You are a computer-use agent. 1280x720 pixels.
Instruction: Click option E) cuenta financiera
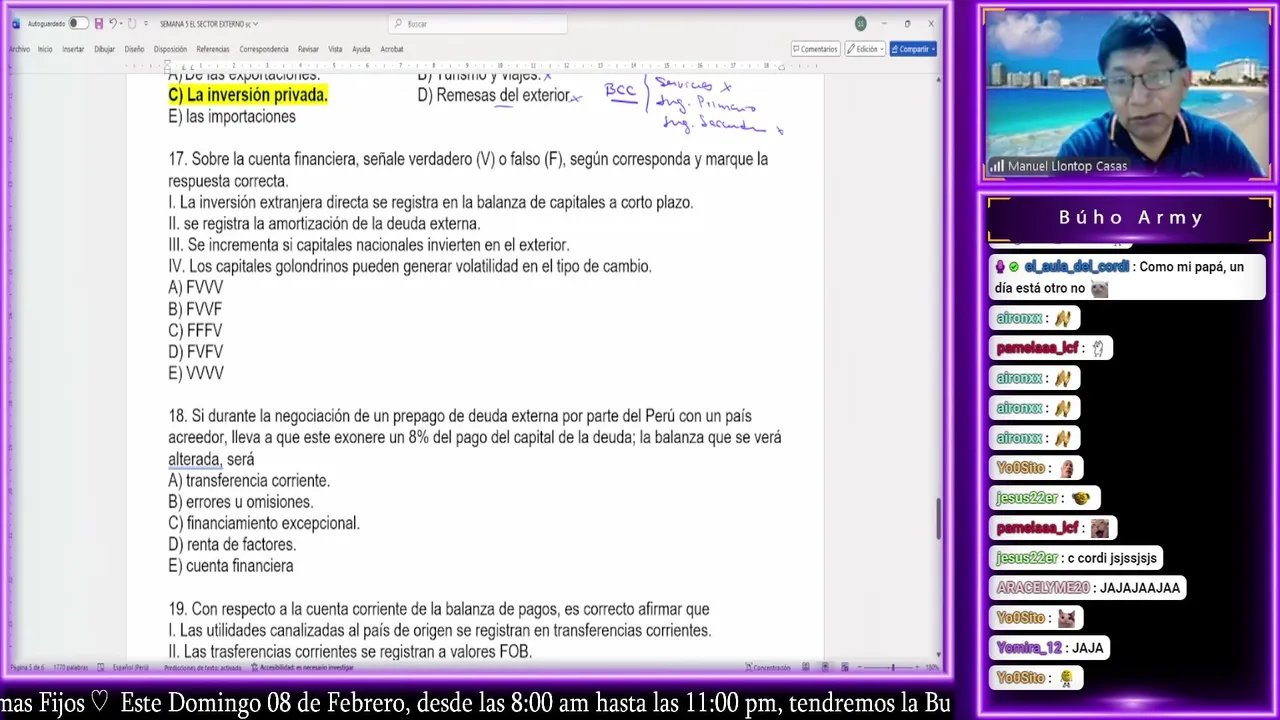click(x=231, y=566)
